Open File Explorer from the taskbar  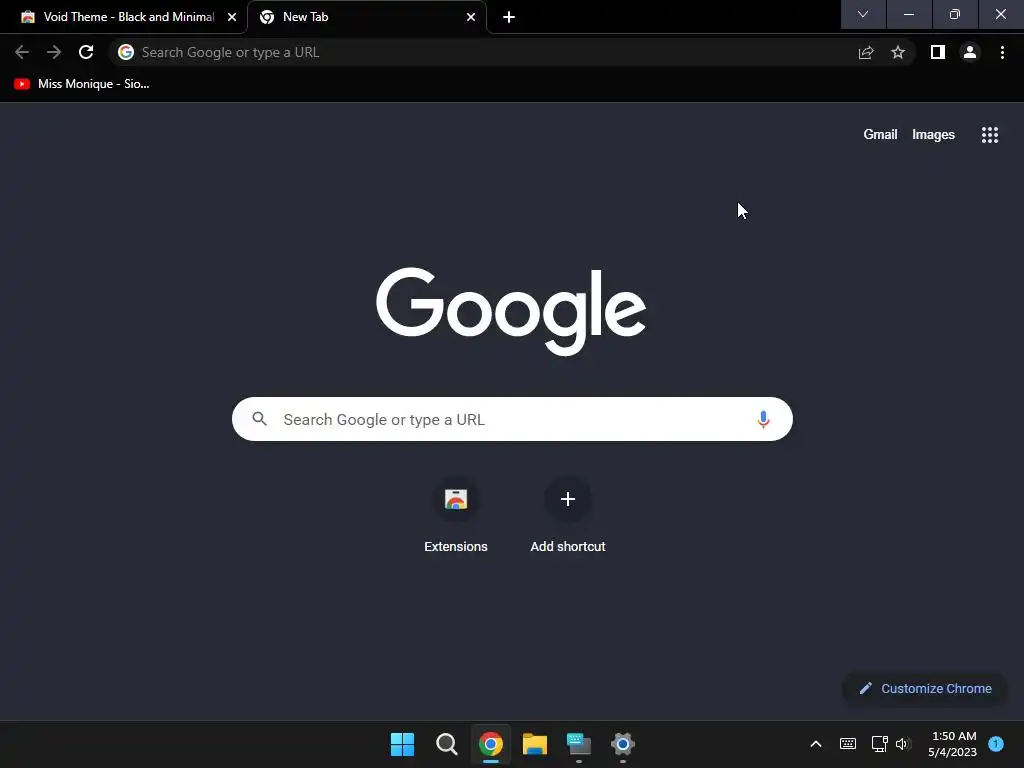(x=535, y=744)
